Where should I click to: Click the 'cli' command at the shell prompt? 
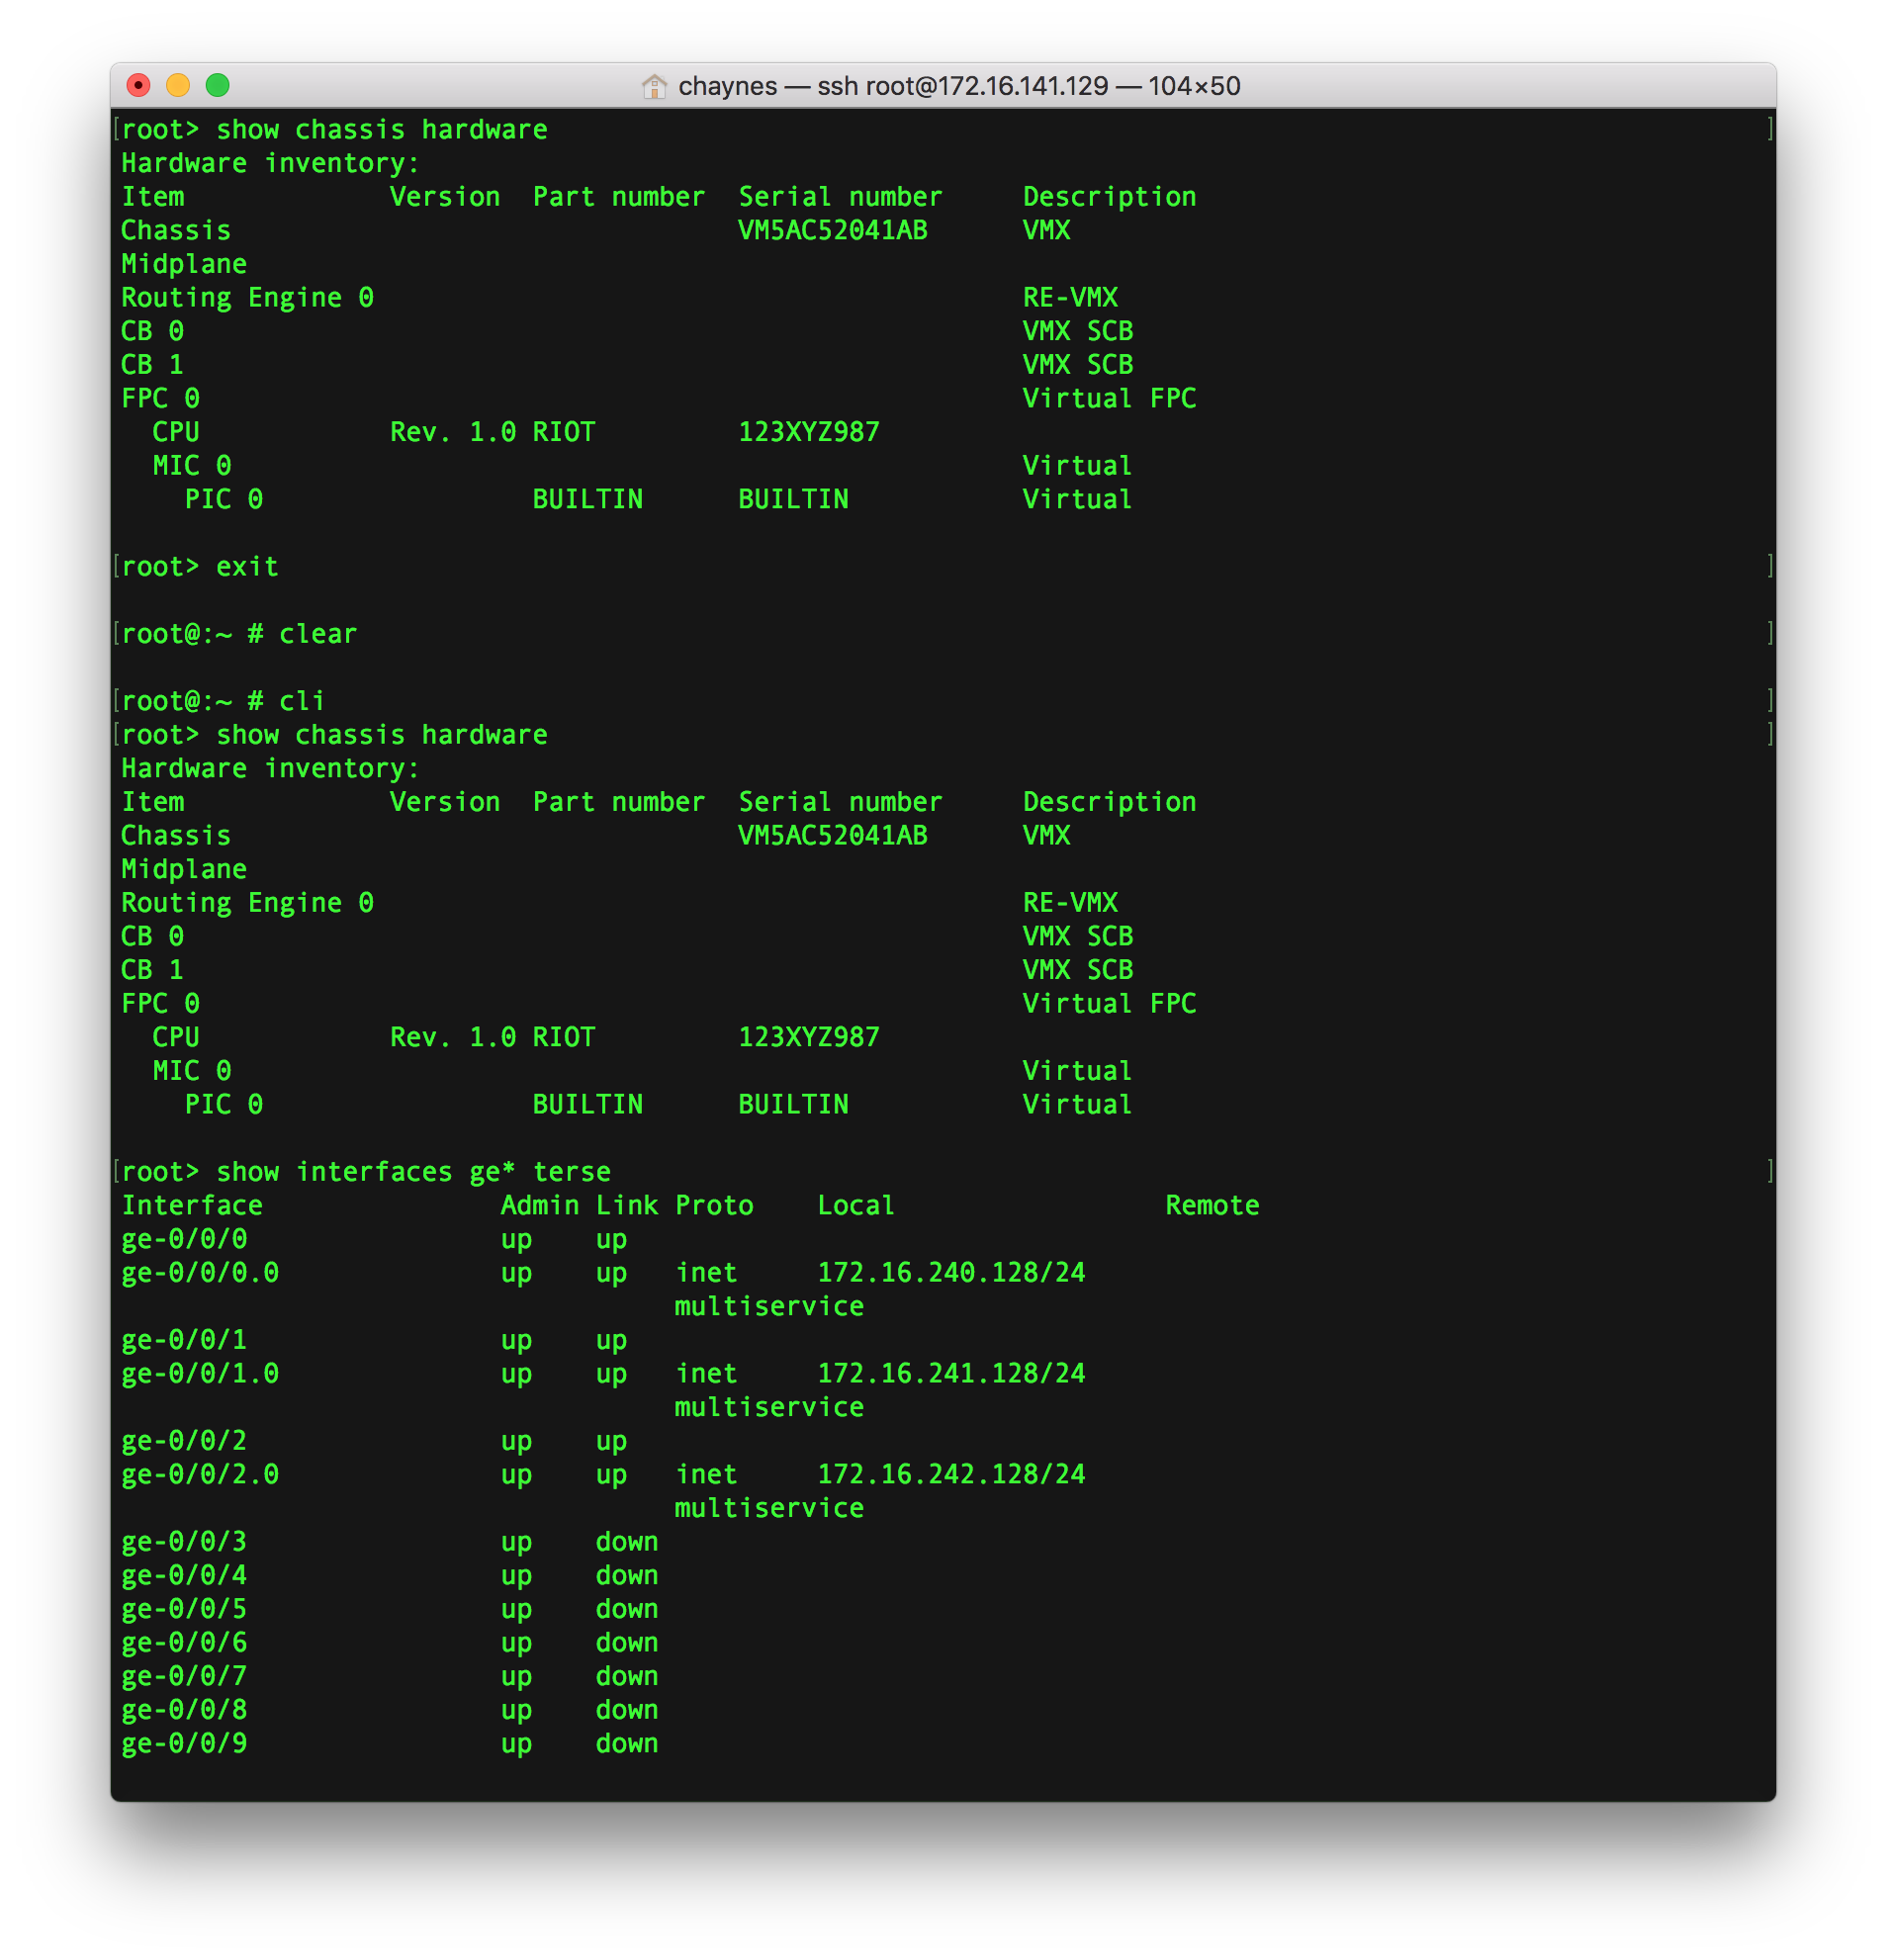click(x=301, y=701)
